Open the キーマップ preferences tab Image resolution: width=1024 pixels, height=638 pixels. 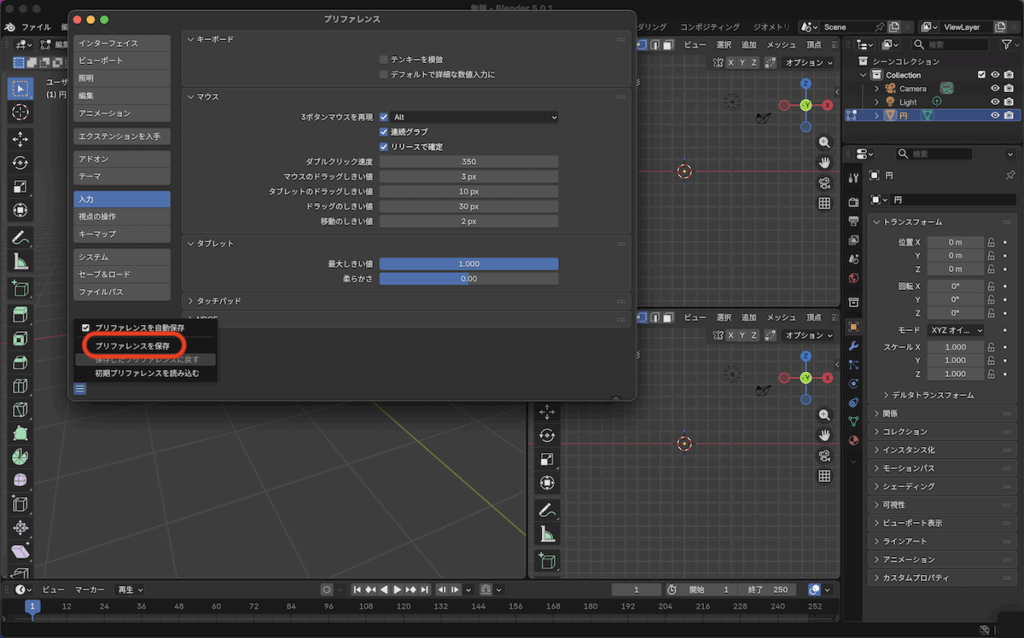click(x=121, y=233)
